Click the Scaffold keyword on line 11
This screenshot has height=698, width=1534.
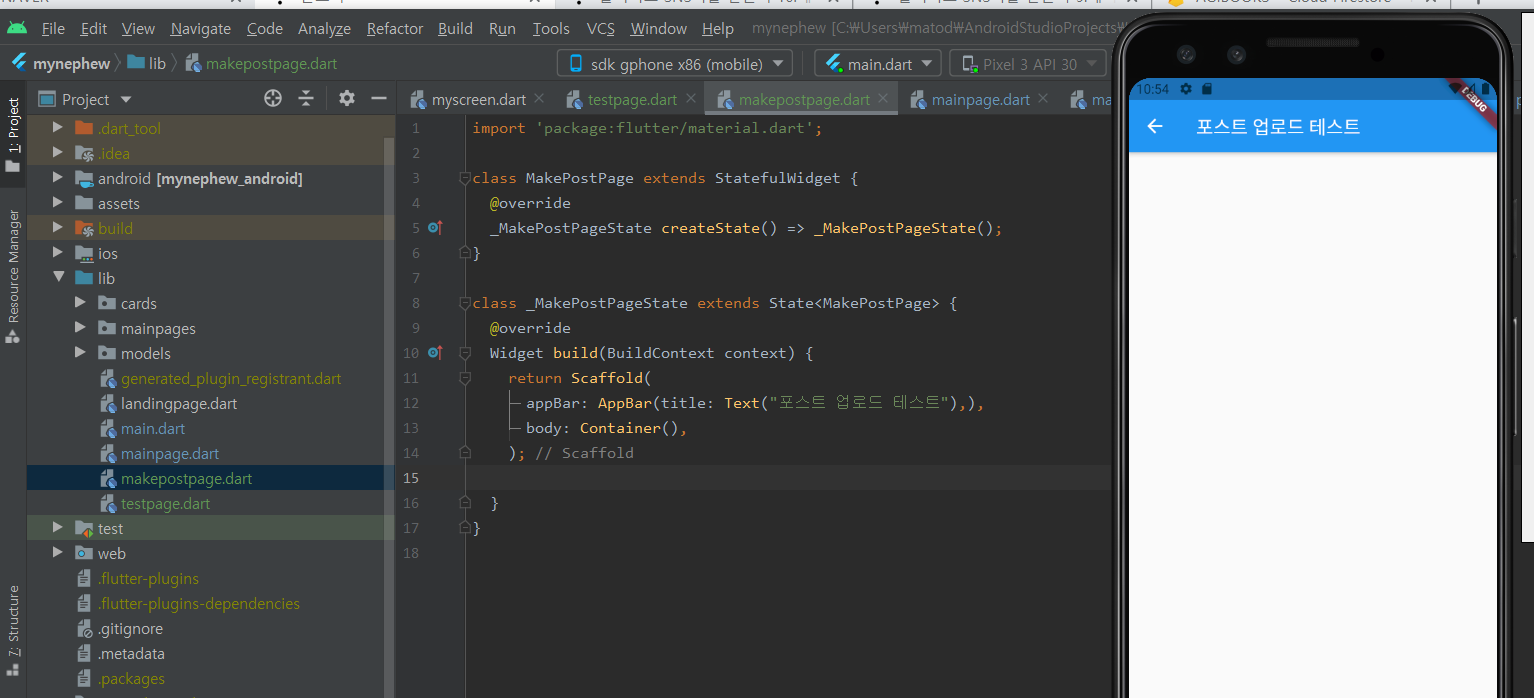[607, 378]
